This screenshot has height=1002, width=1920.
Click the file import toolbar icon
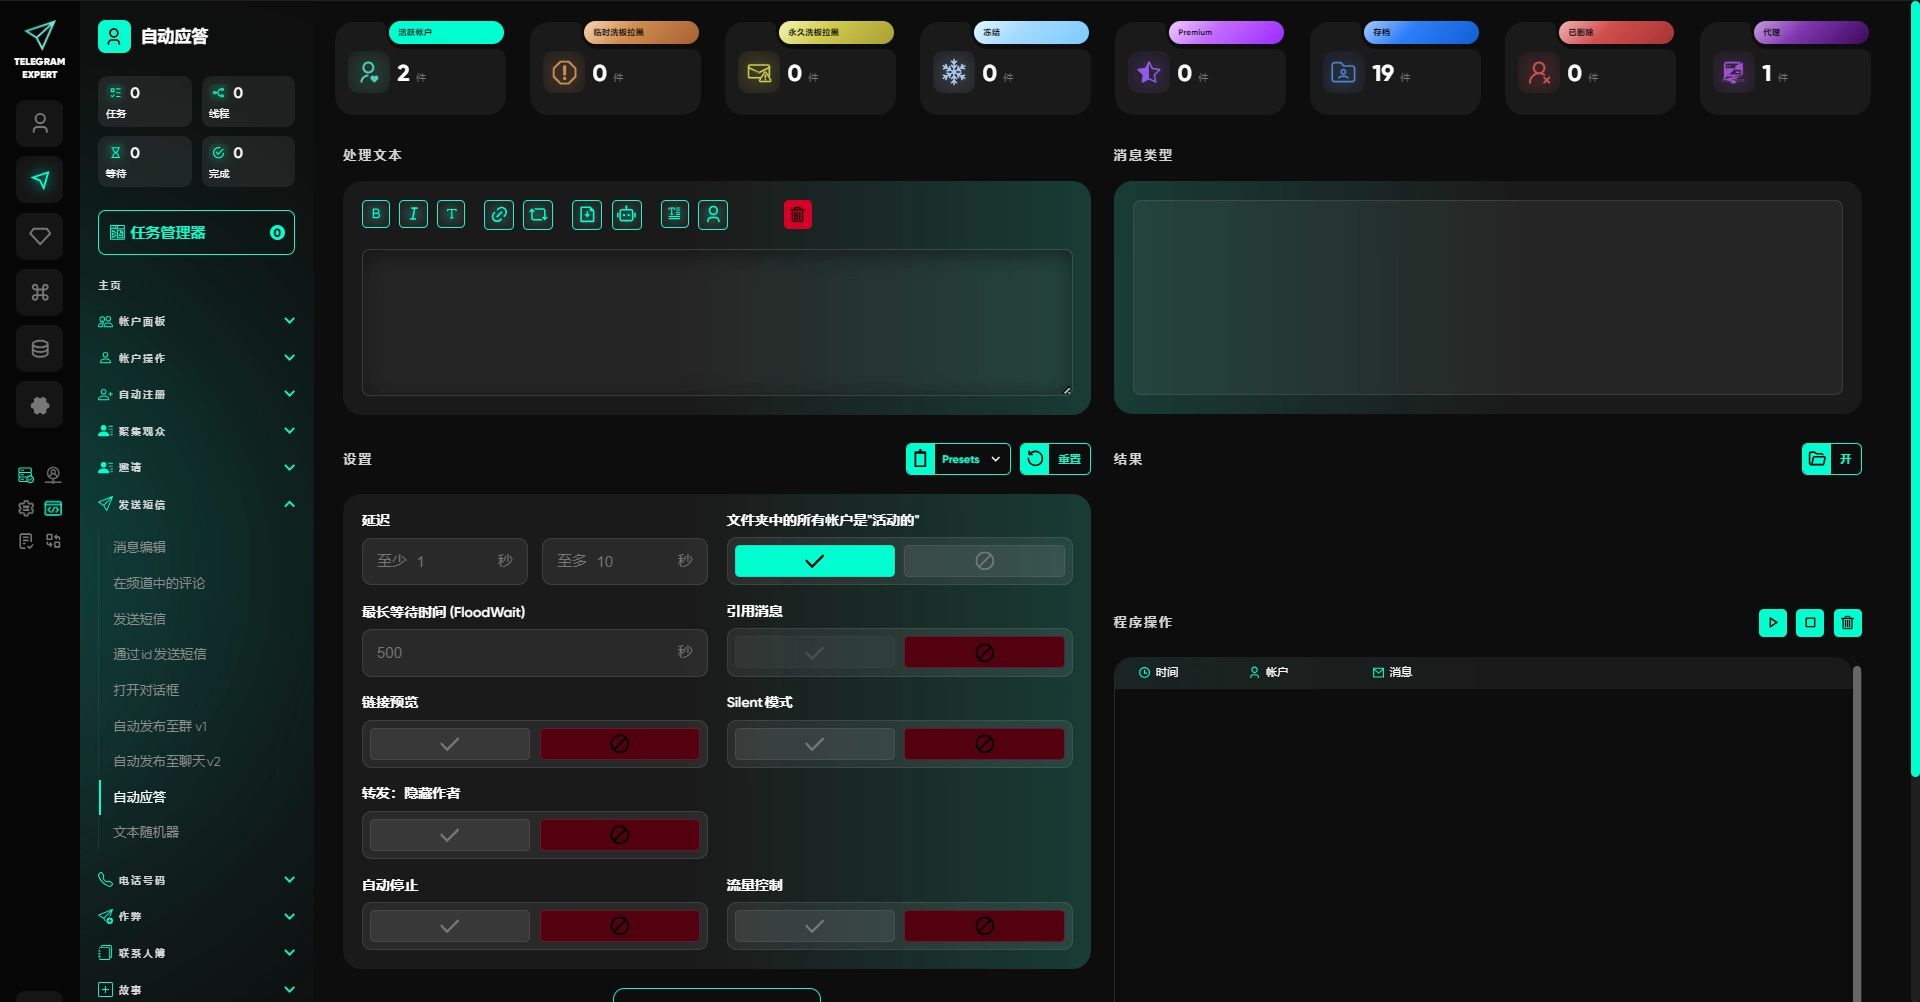point(587,214)
